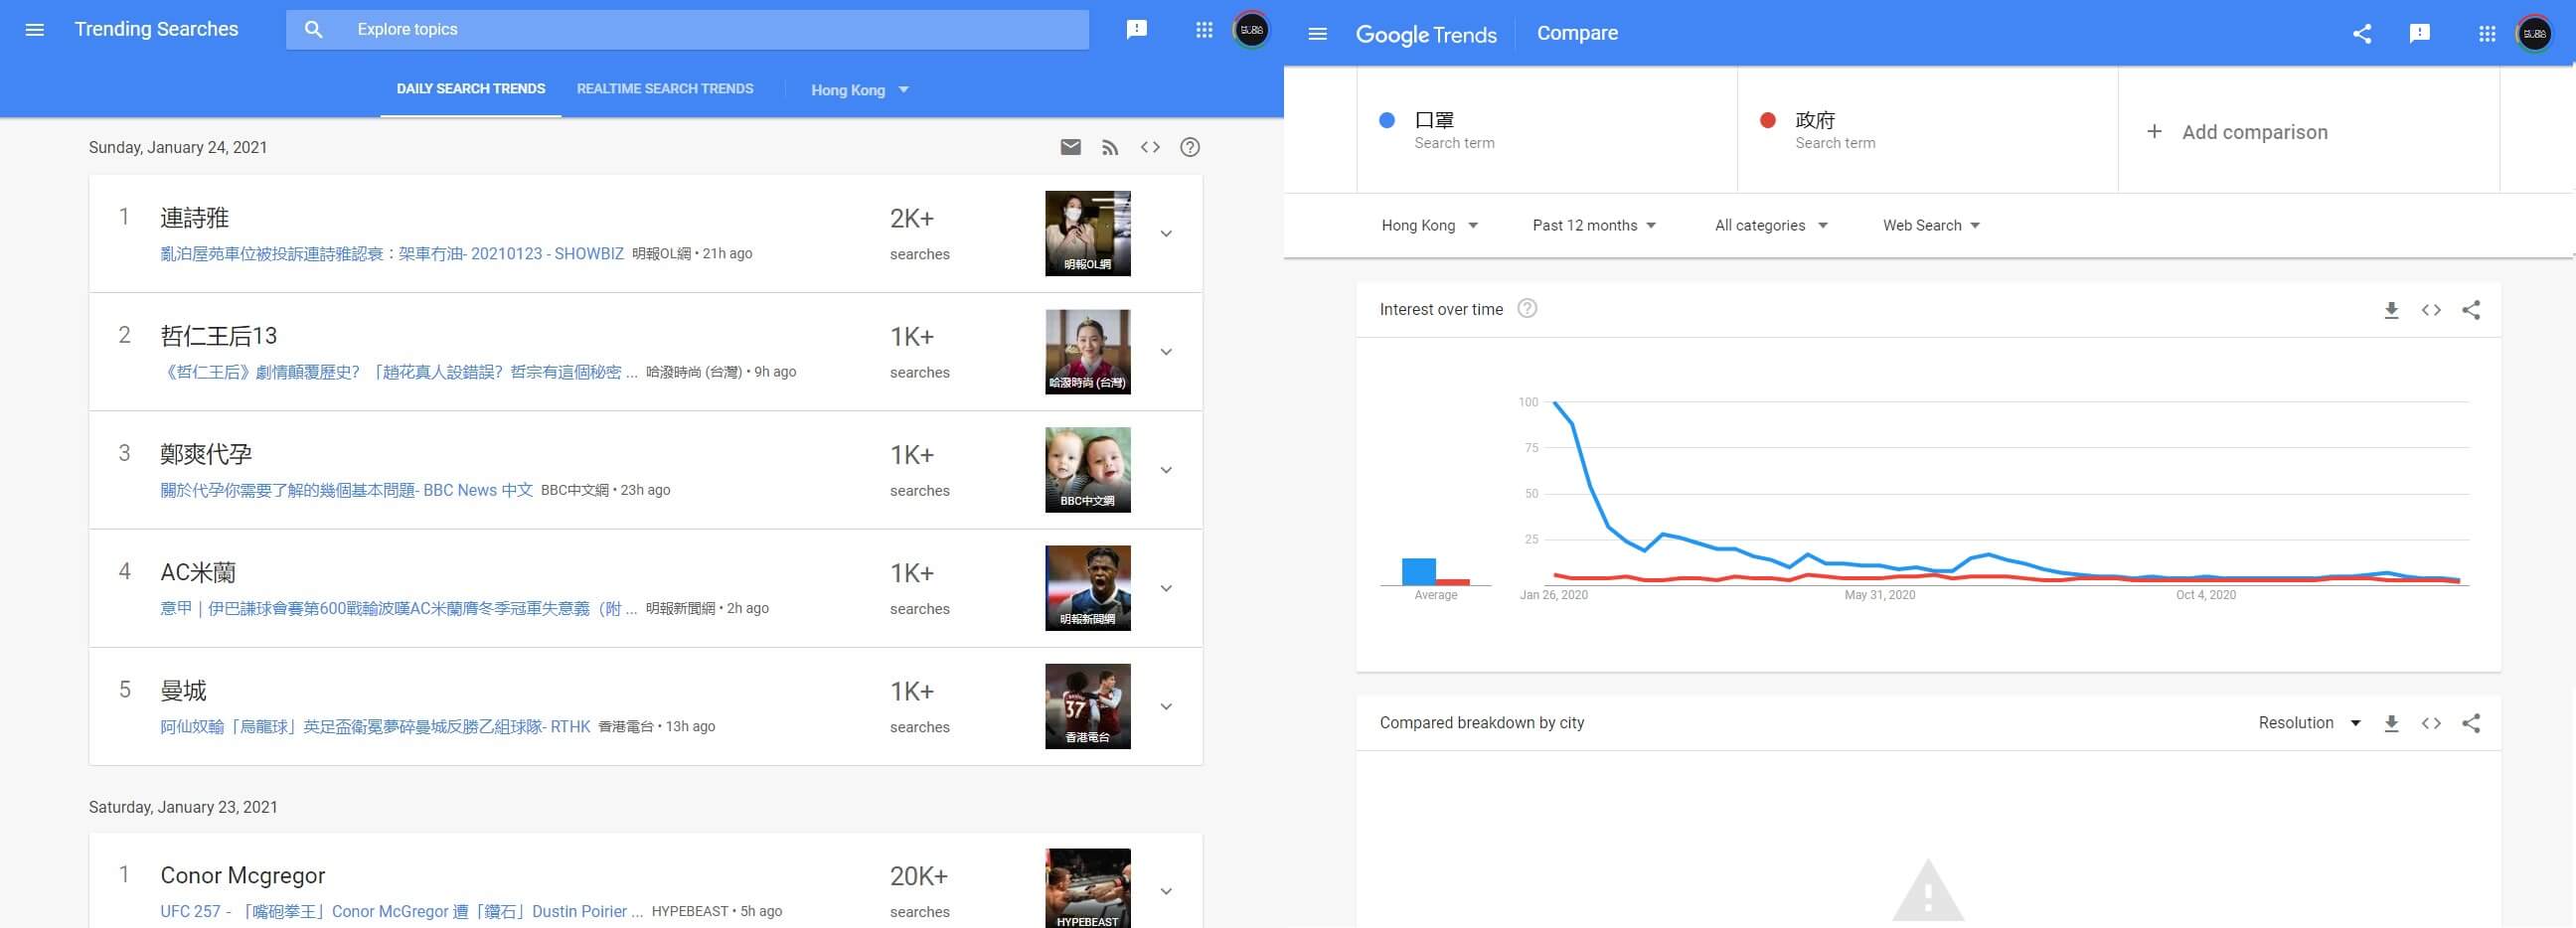This screenshot has height=928, width=2576.
Task: Select the Daily Search Trends tab
Action: click(x=470, y=89)
